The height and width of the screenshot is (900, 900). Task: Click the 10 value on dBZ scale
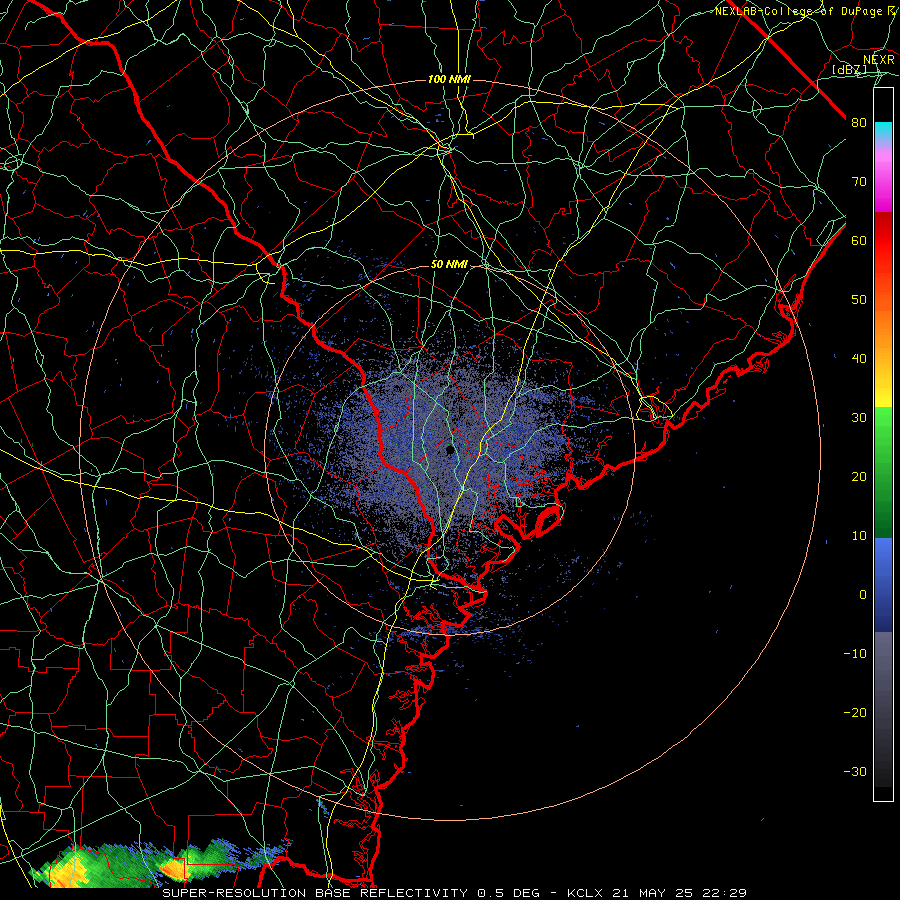click(859, 536)
